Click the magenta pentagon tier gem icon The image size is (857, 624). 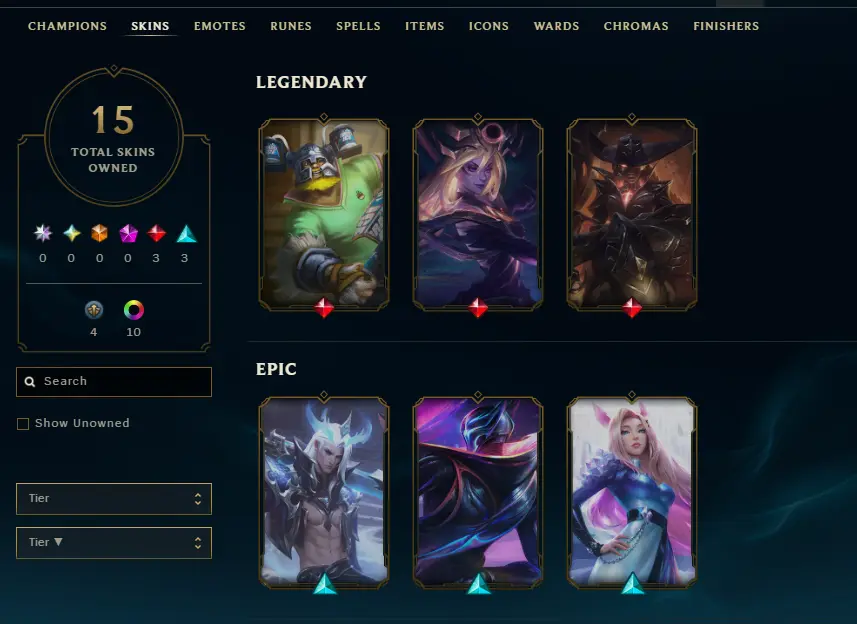click(128, 233)
